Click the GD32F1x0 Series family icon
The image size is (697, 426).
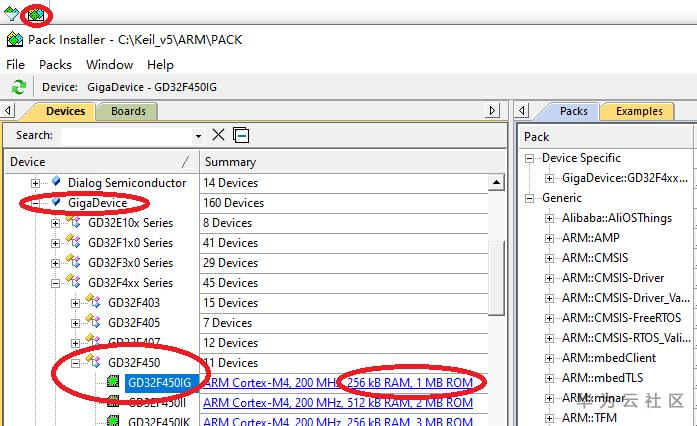(73, 241)
